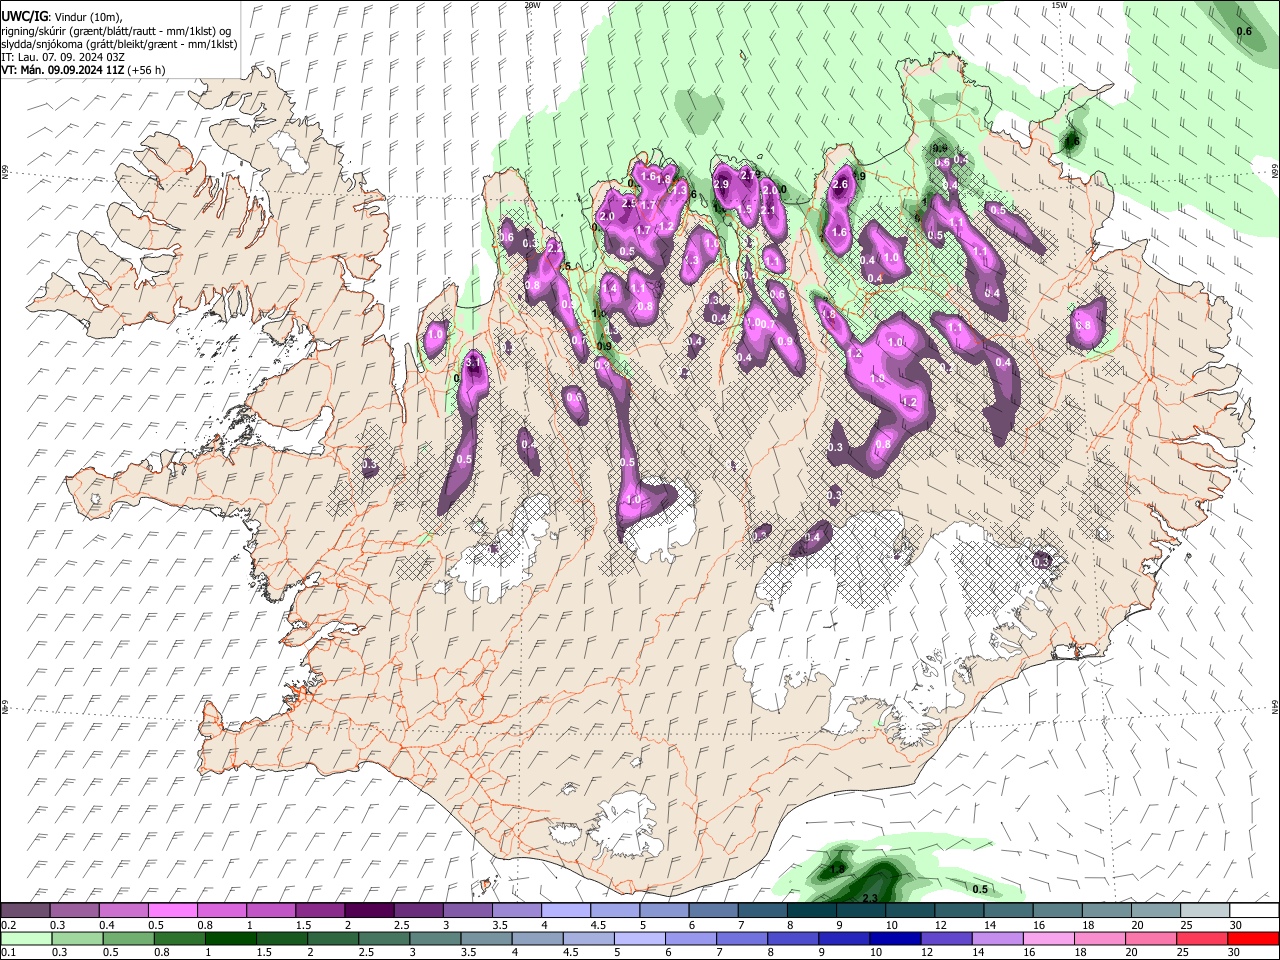Click the 20W longitude label on top edge
Image resolution: width=1280 pixels, height=960 pixels.
tap(532, 5)
